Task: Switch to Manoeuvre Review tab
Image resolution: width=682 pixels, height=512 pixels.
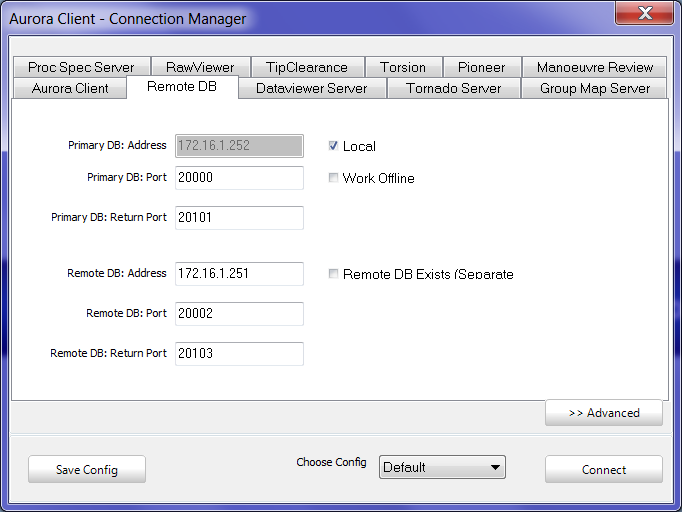Action: 595,67
